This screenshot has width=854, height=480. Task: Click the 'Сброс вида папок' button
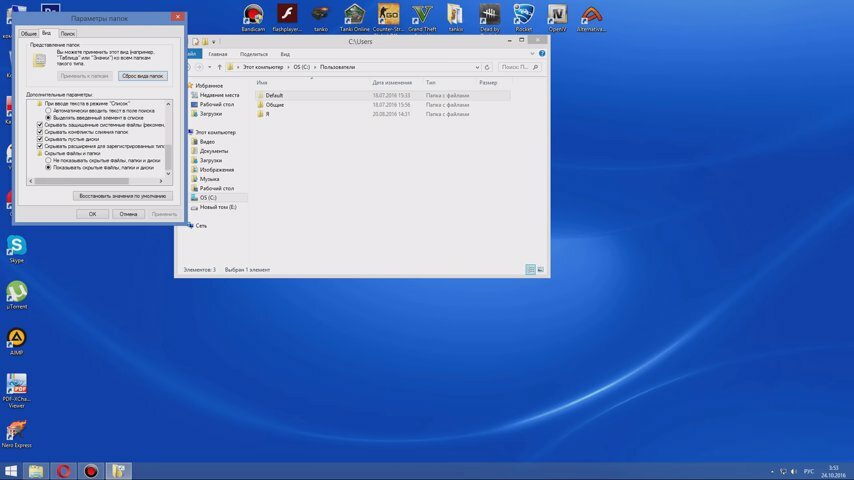(142, 76)
